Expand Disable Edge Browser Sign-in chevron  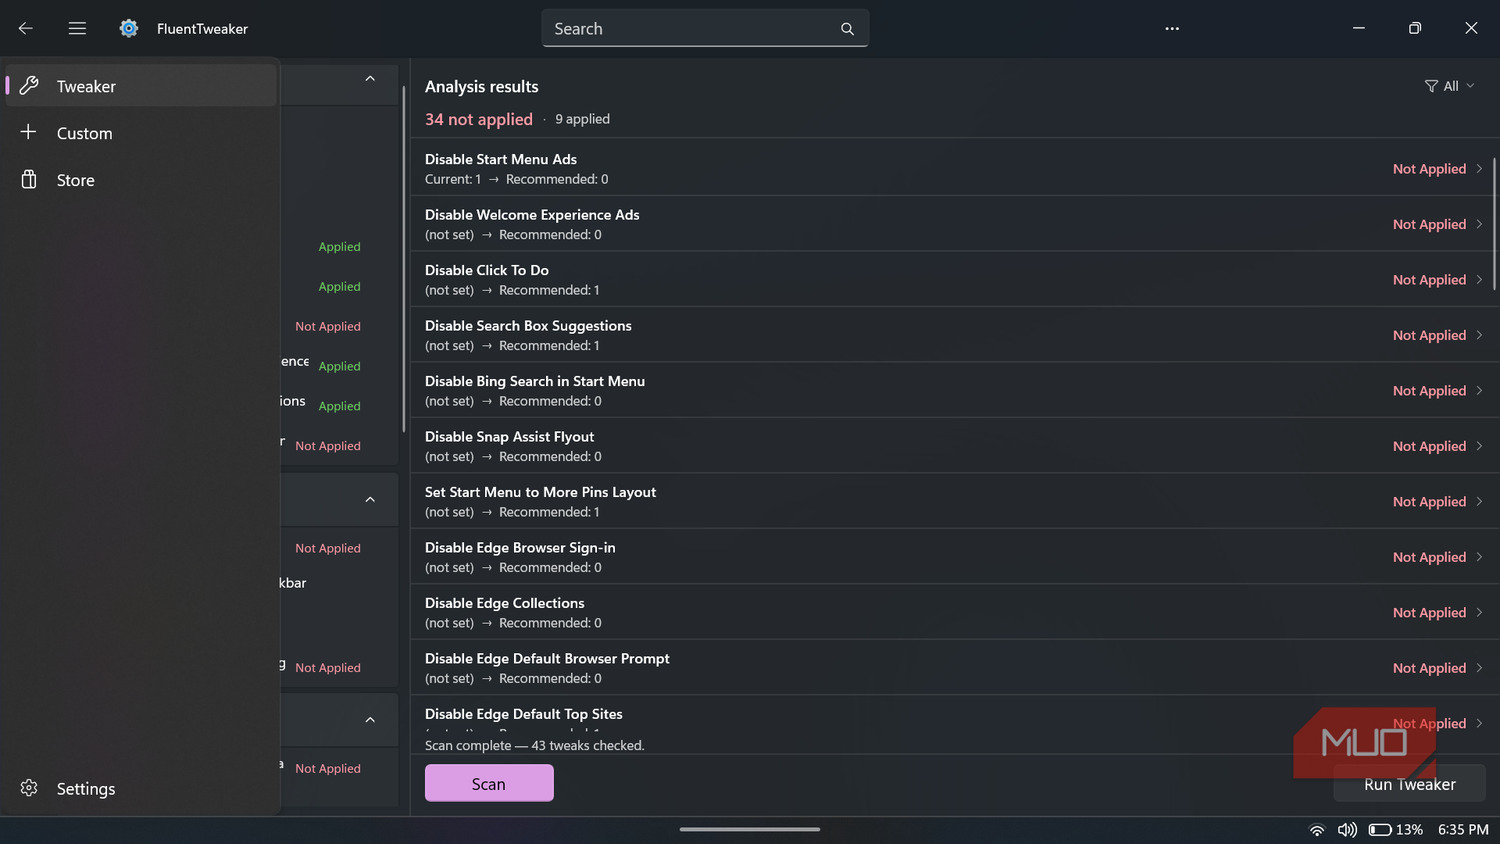pos(1479,557)
